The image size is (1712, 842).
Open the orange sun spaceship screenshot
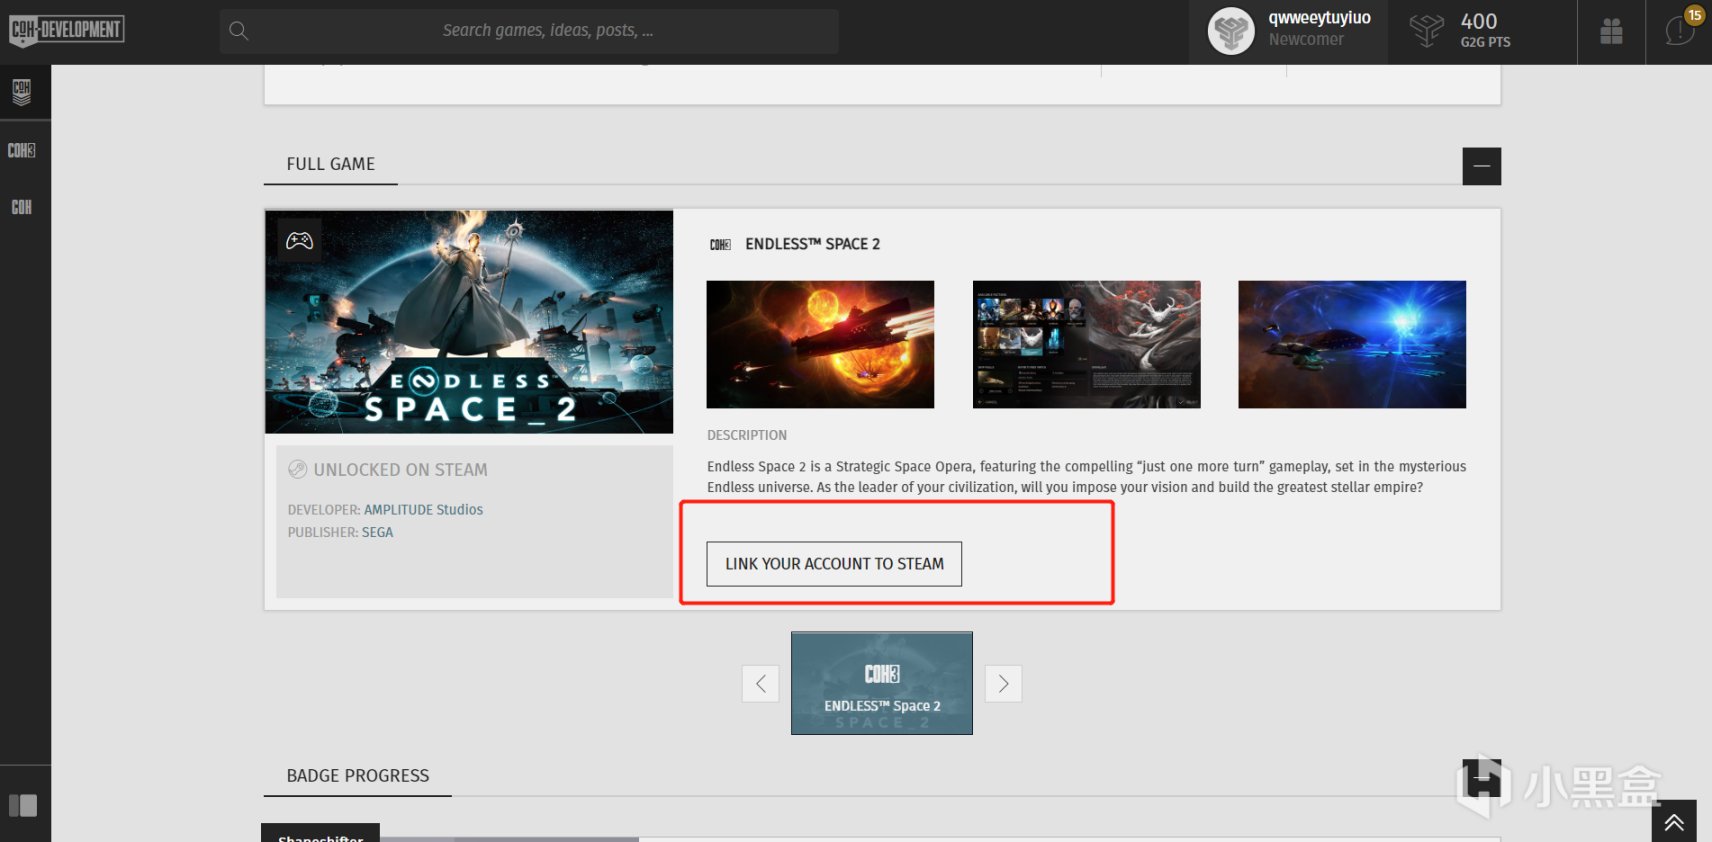coord(820,344)
